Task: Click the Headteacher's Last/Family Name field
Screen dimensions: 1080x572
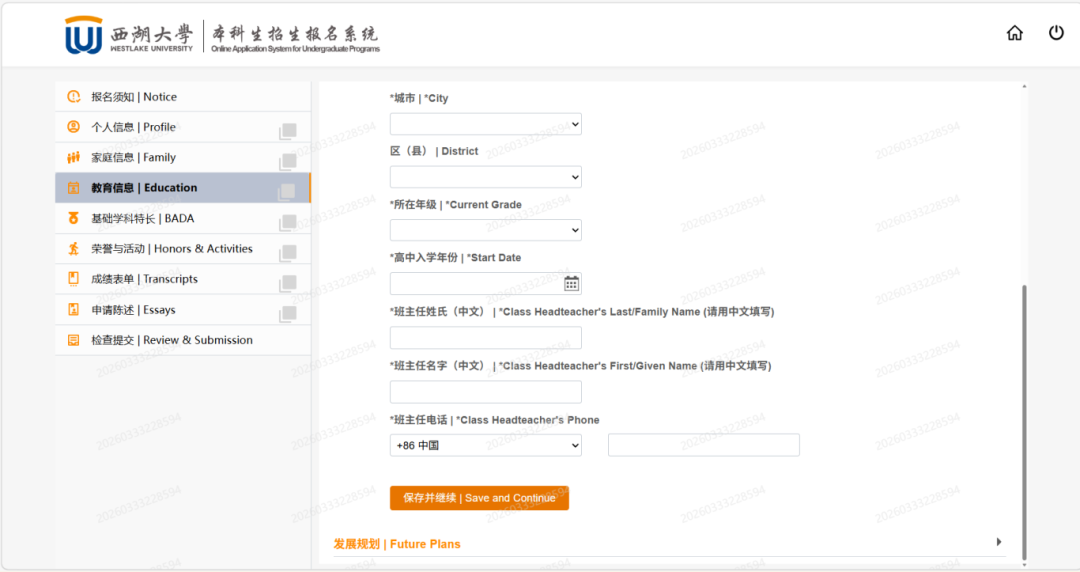Action: [486, 338]
